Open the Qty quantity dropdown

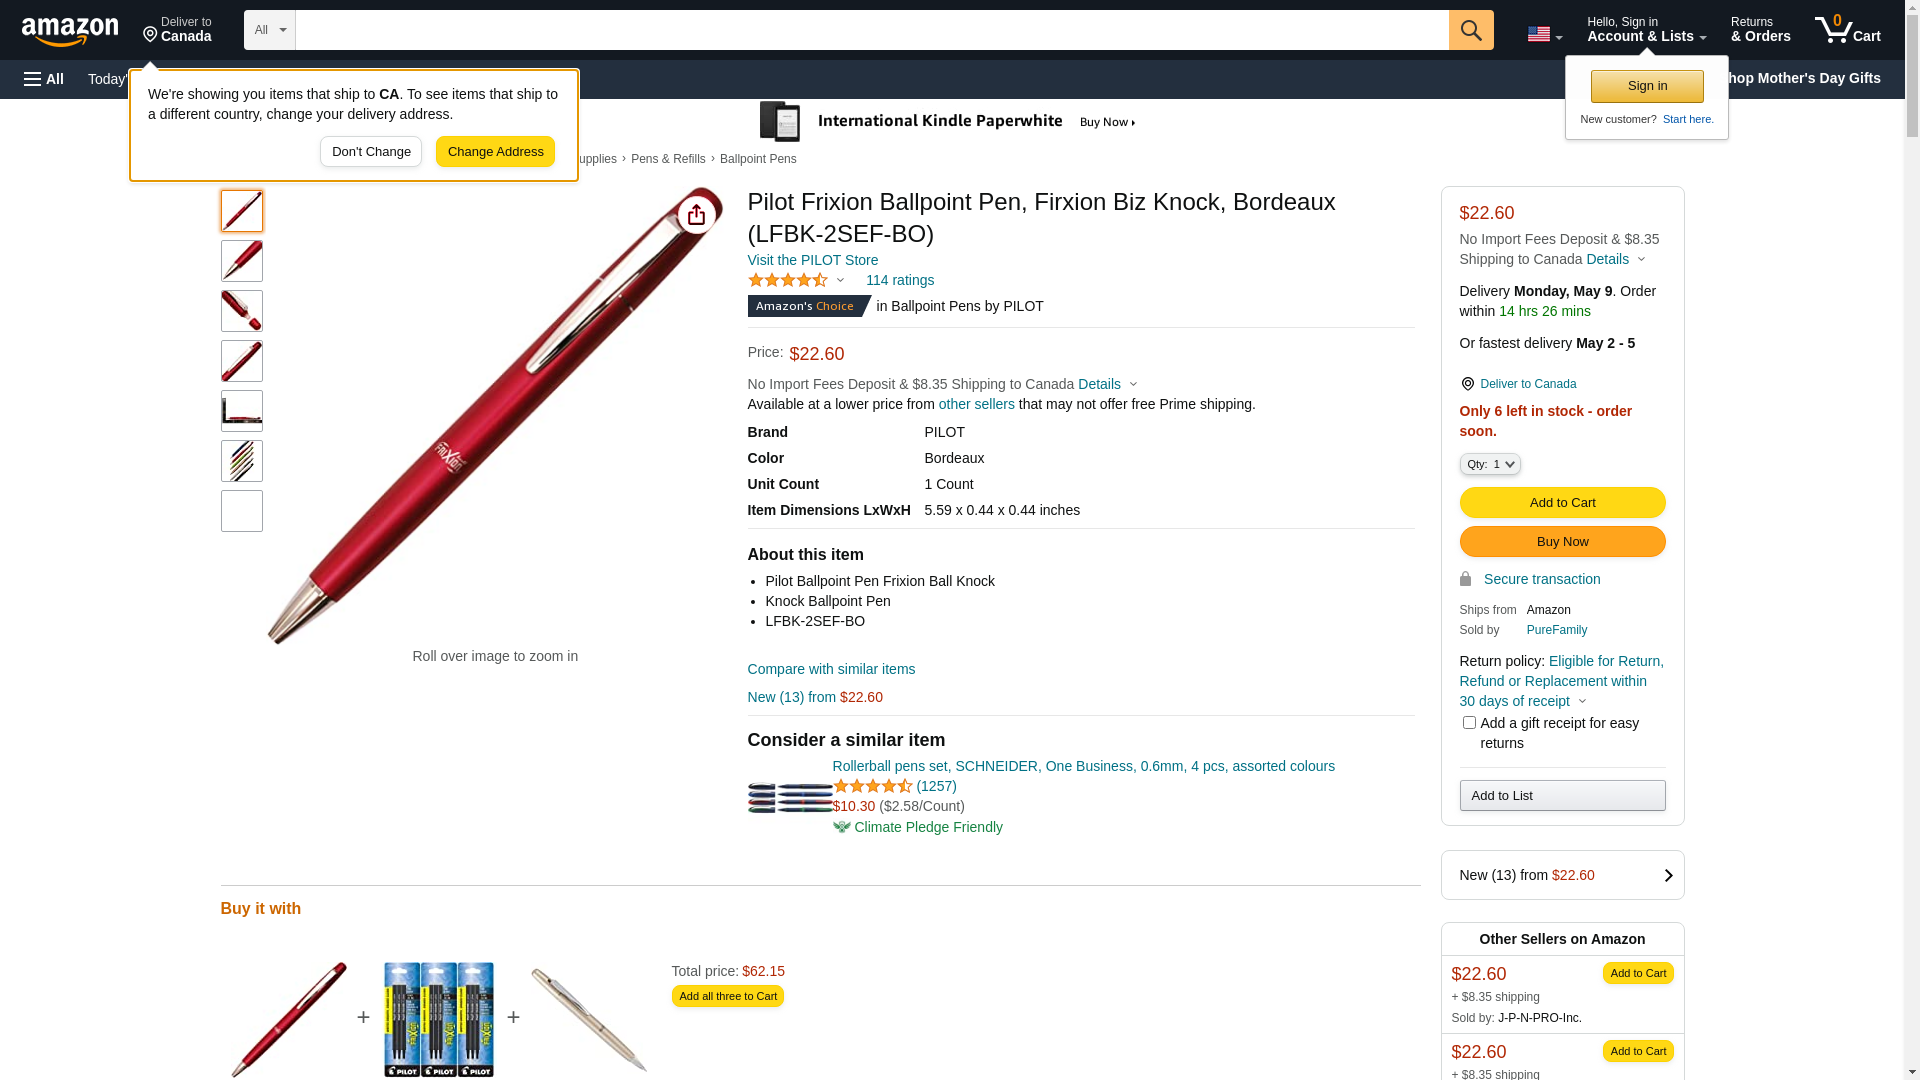tap(1490, 464)
